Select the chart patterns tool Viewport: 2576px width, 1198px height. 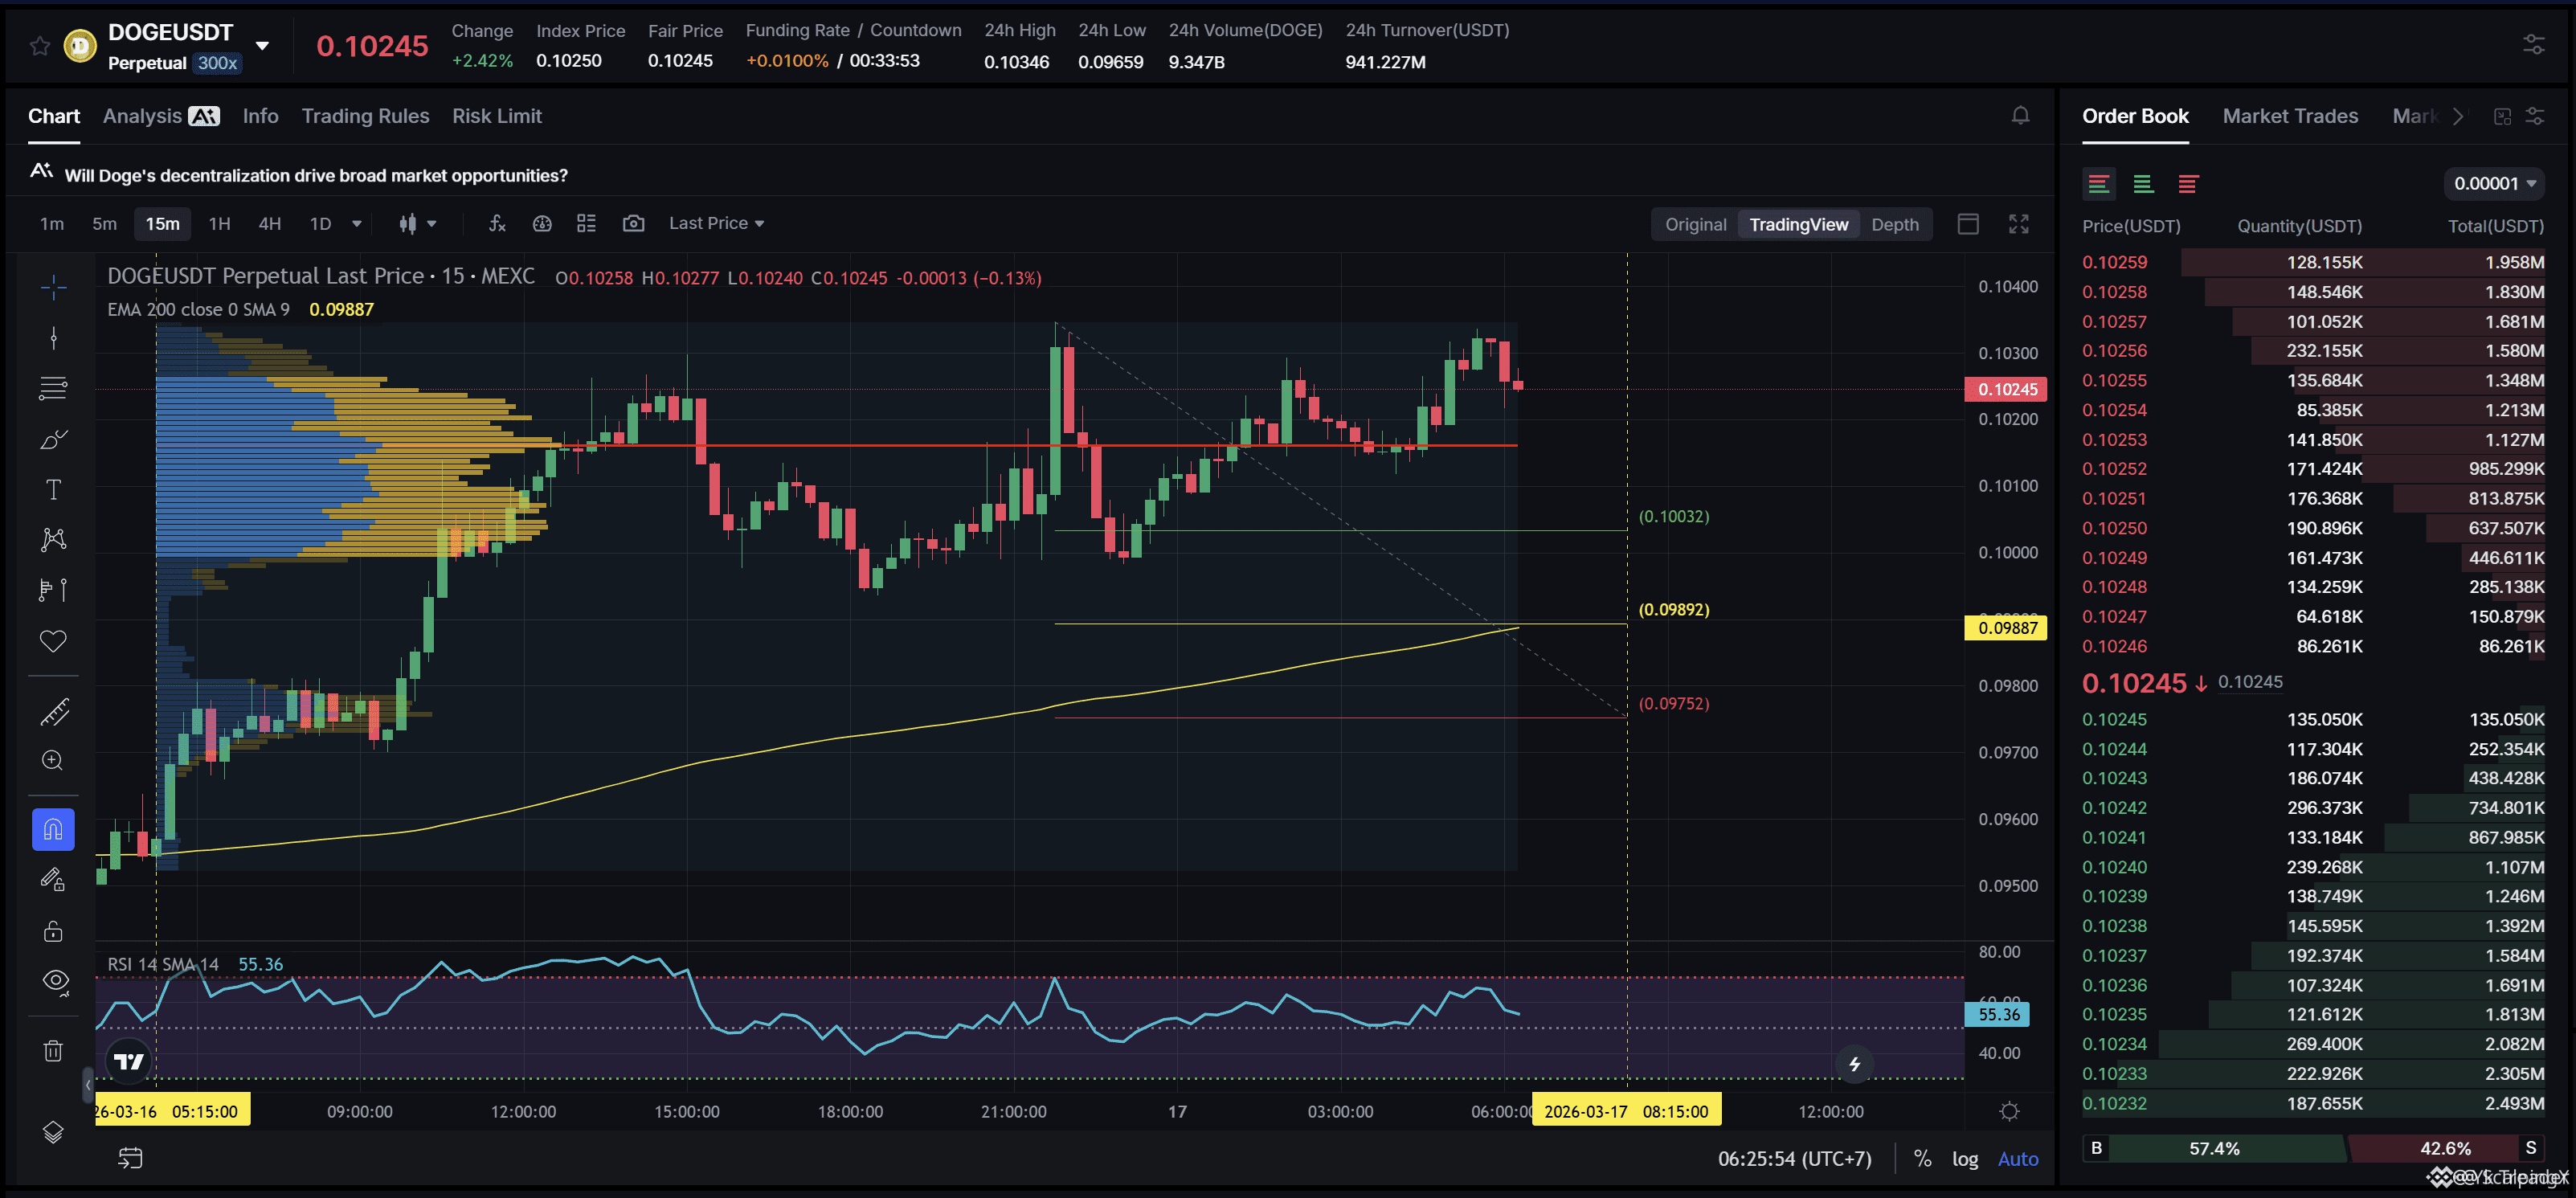click(53, 540)
